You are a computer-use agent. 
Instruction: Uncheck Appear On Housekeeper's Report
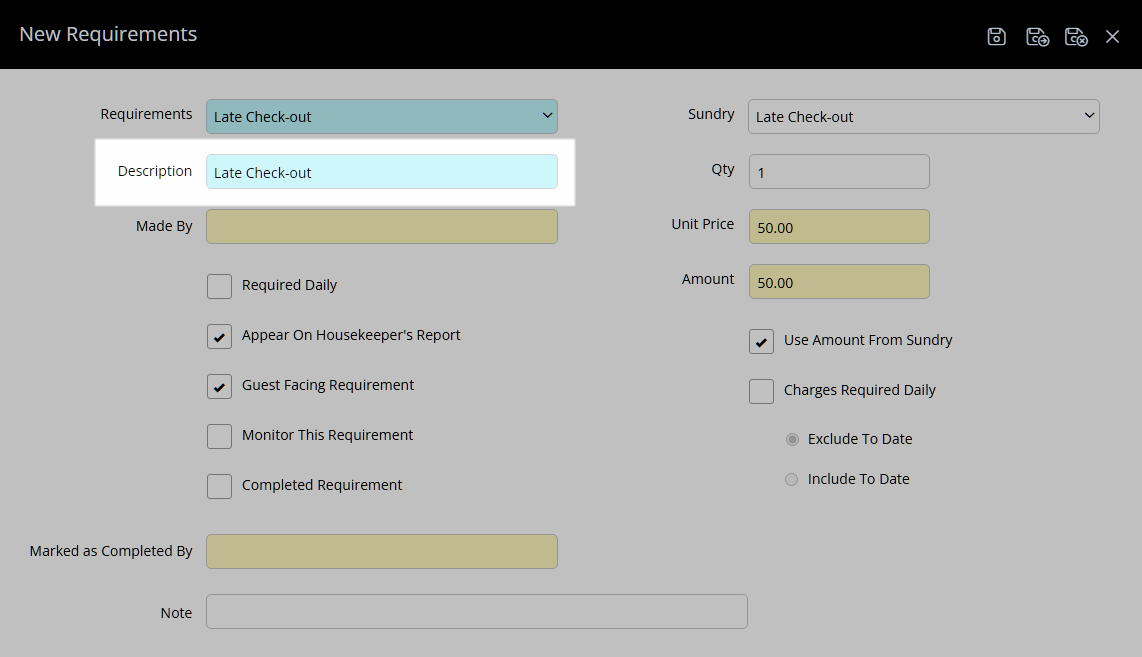pos(219,337)
